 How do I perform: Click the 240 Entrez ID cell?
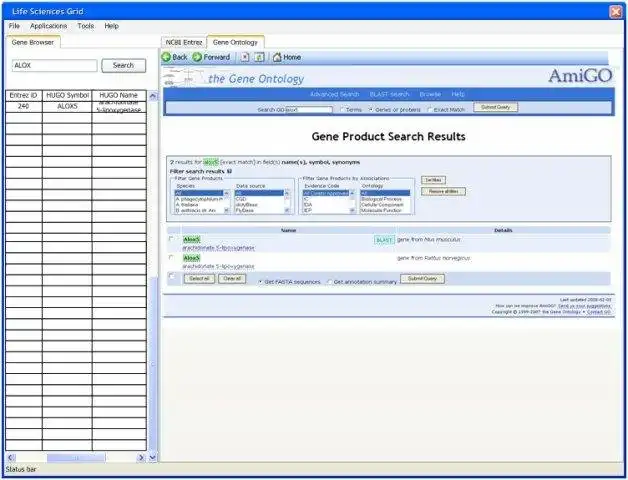24,107
